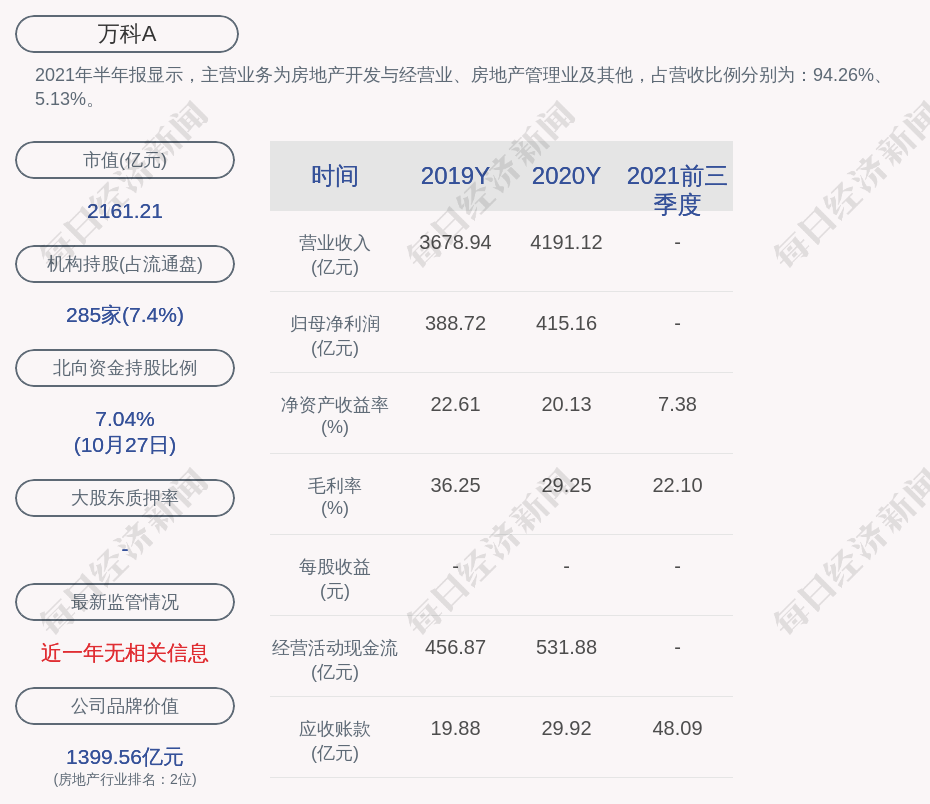Click the 大股东质押率 label pill
This screenshot has width=930, height=804.
(x=125, y=498)
